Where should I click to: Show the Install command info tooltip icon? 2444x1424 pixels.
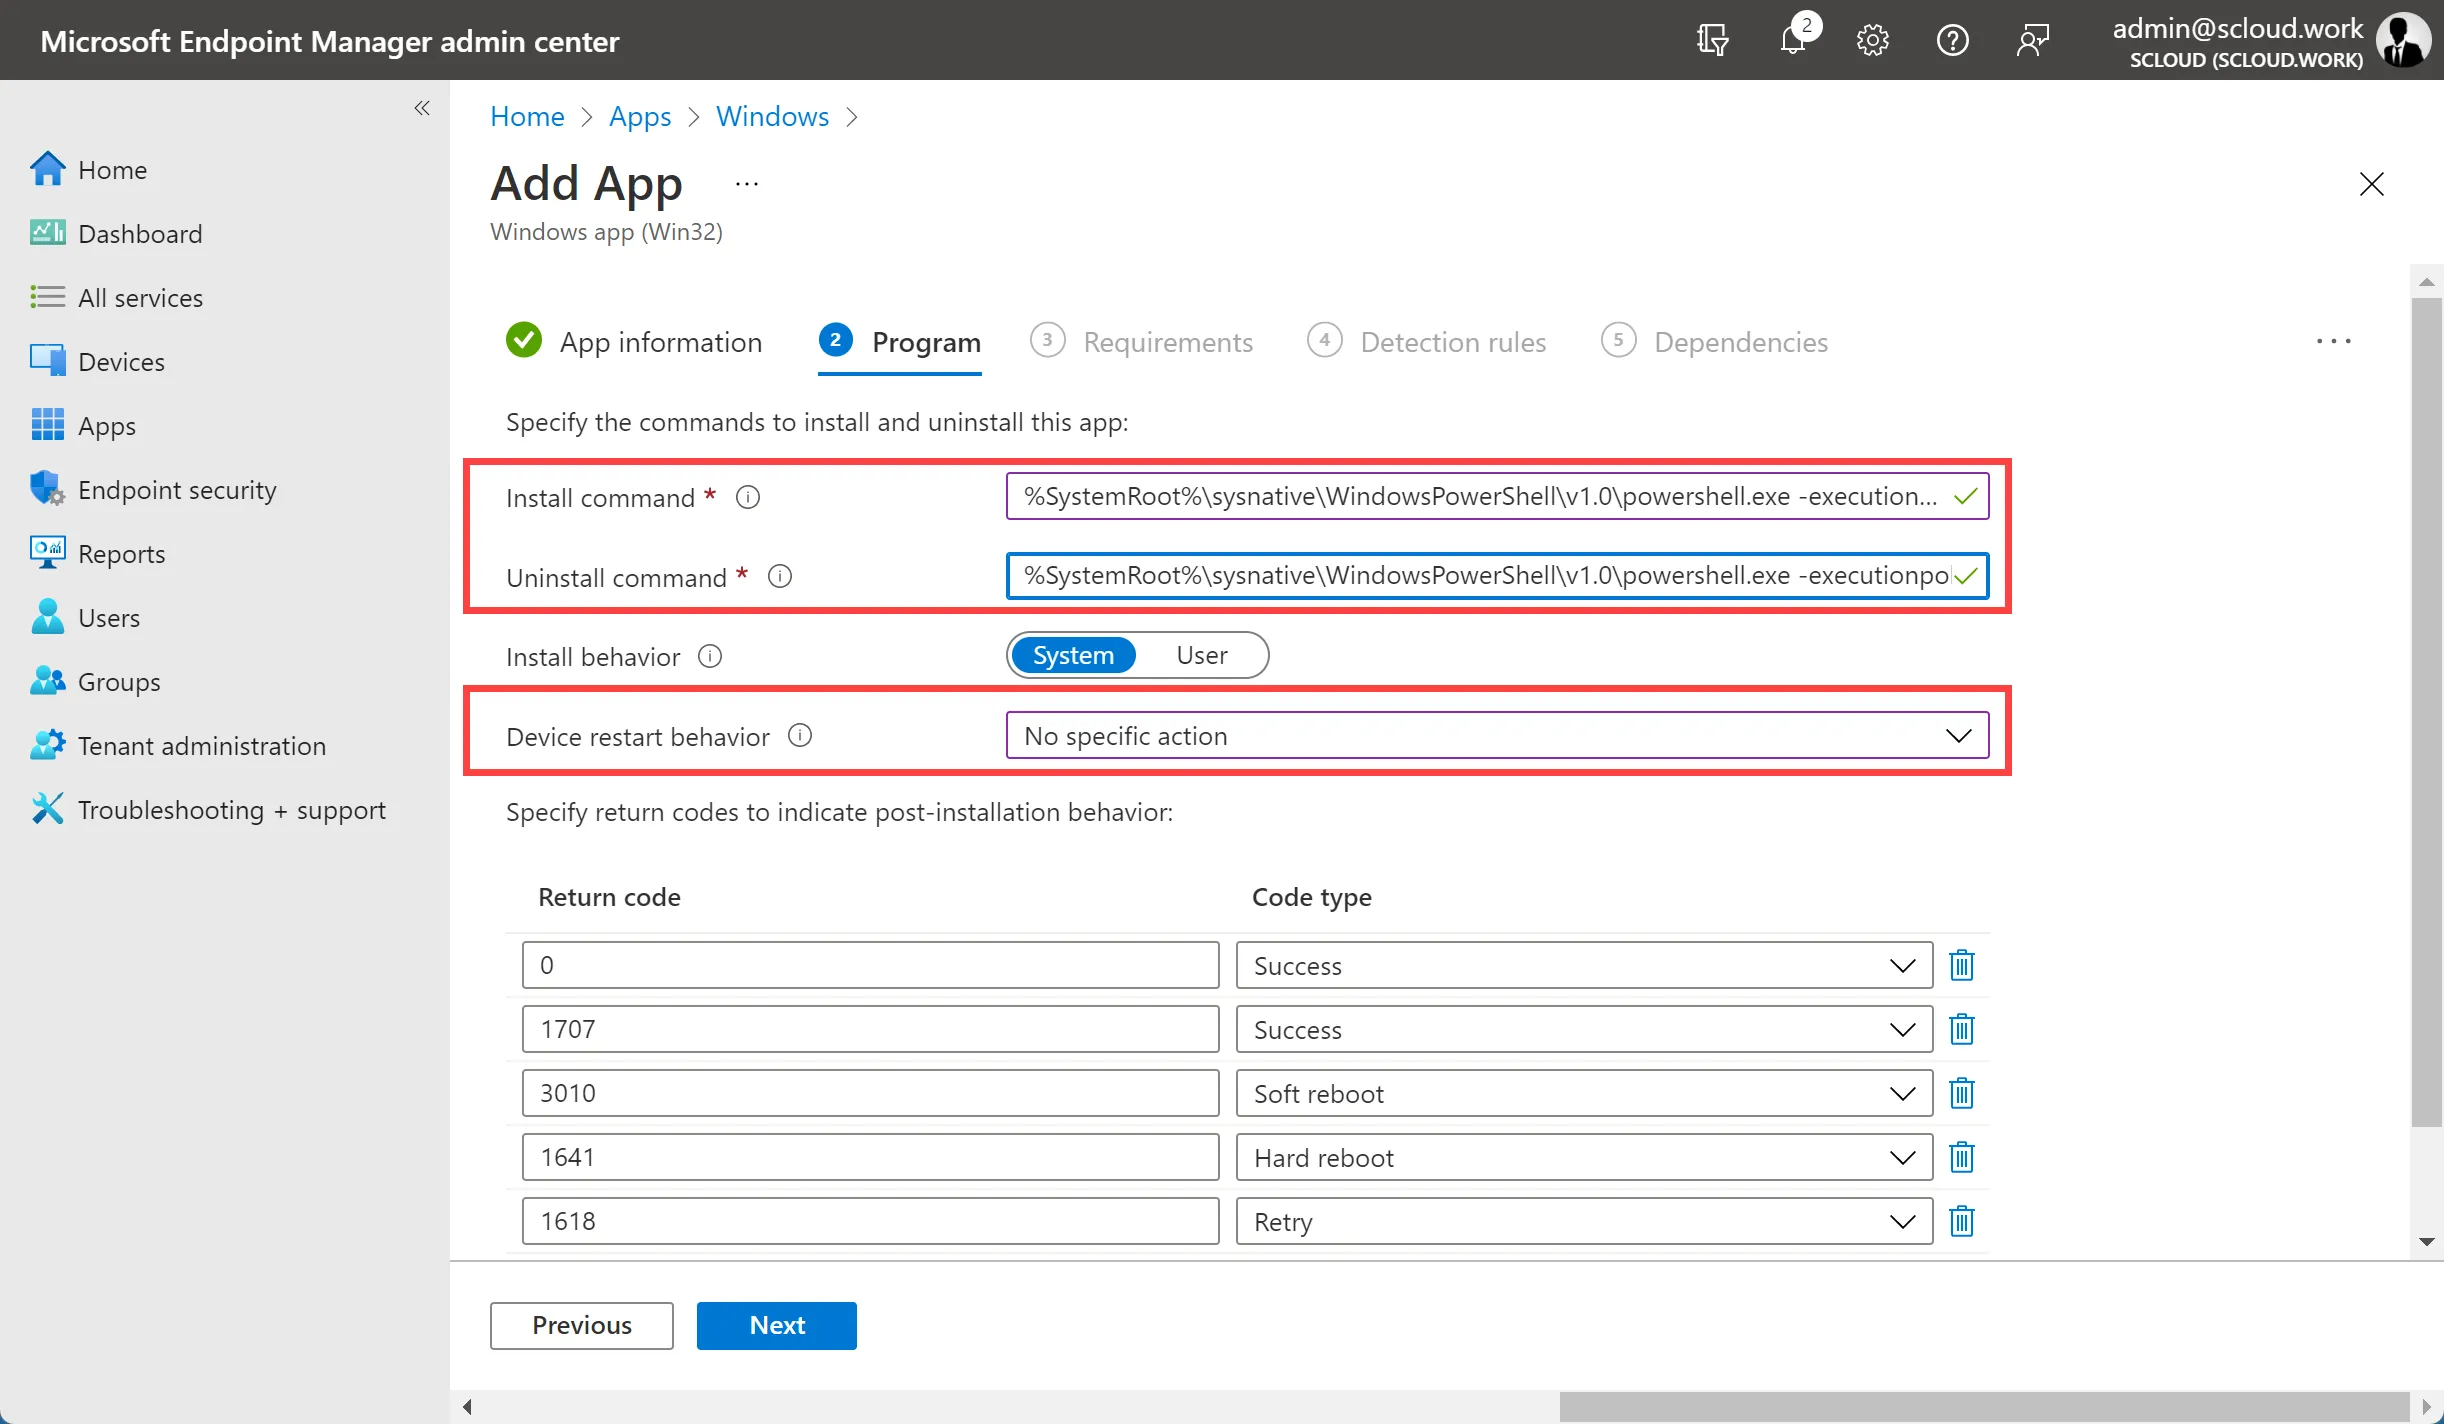(x=748, y=497)
